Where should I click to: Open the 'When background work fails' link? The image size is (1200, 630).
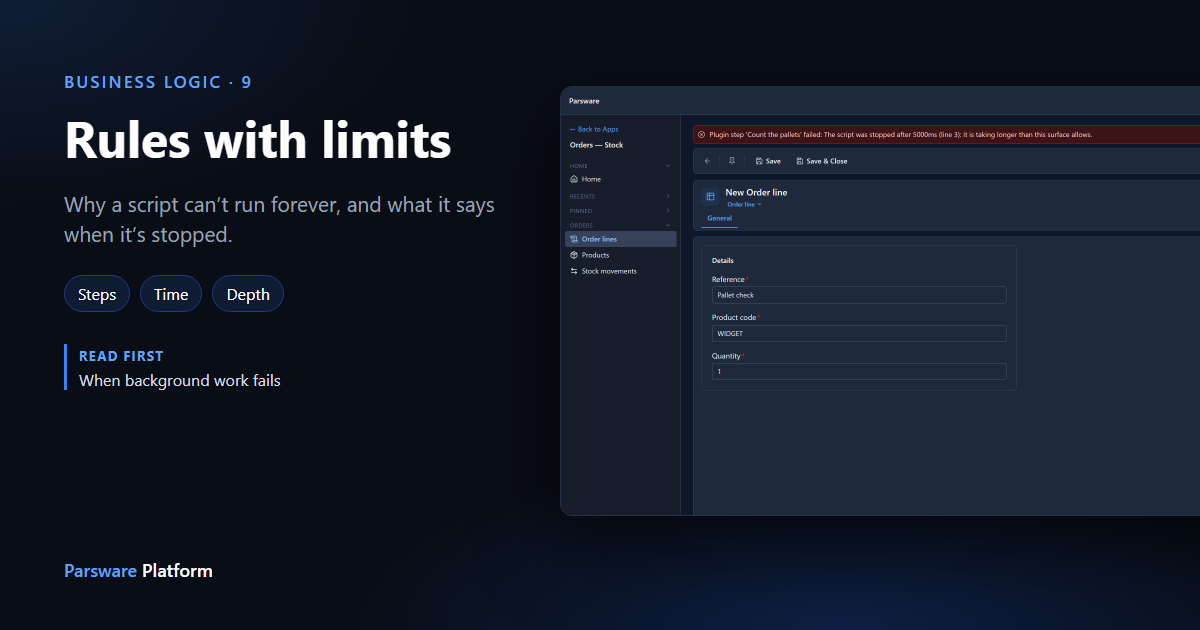pos(180,381)
